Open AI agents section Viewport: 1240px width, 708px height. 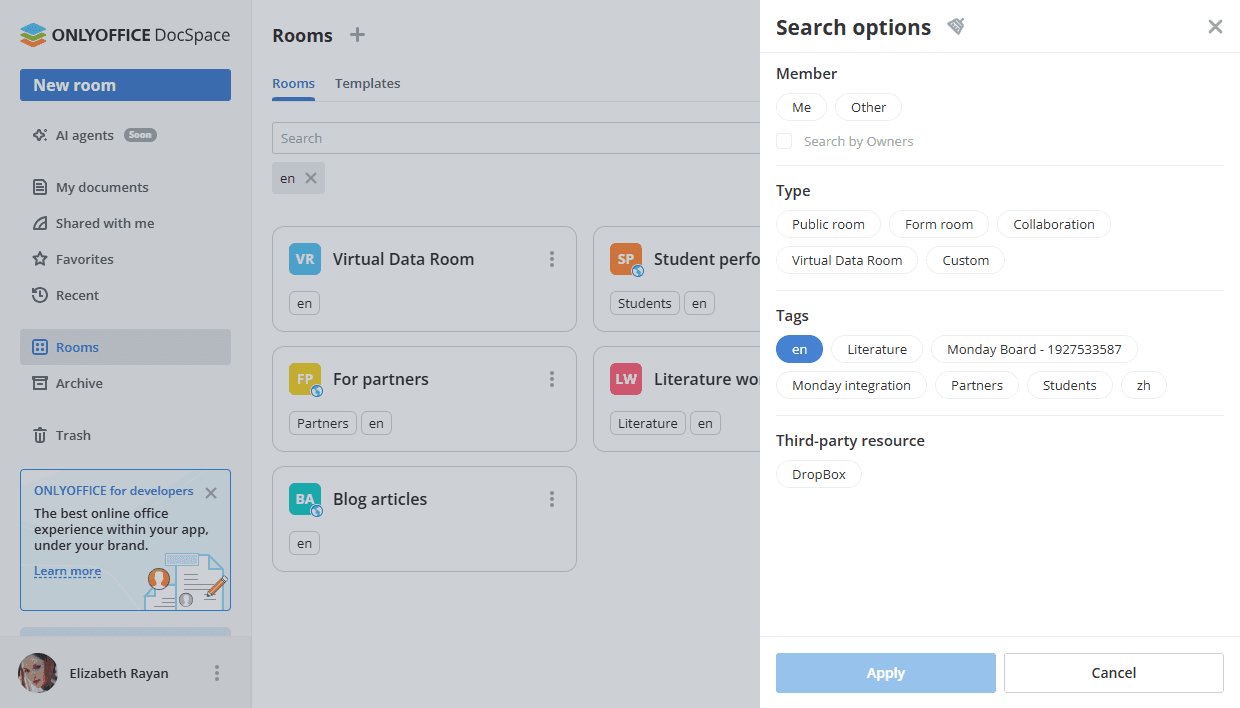pyautogui.click(x=84, y=135)
